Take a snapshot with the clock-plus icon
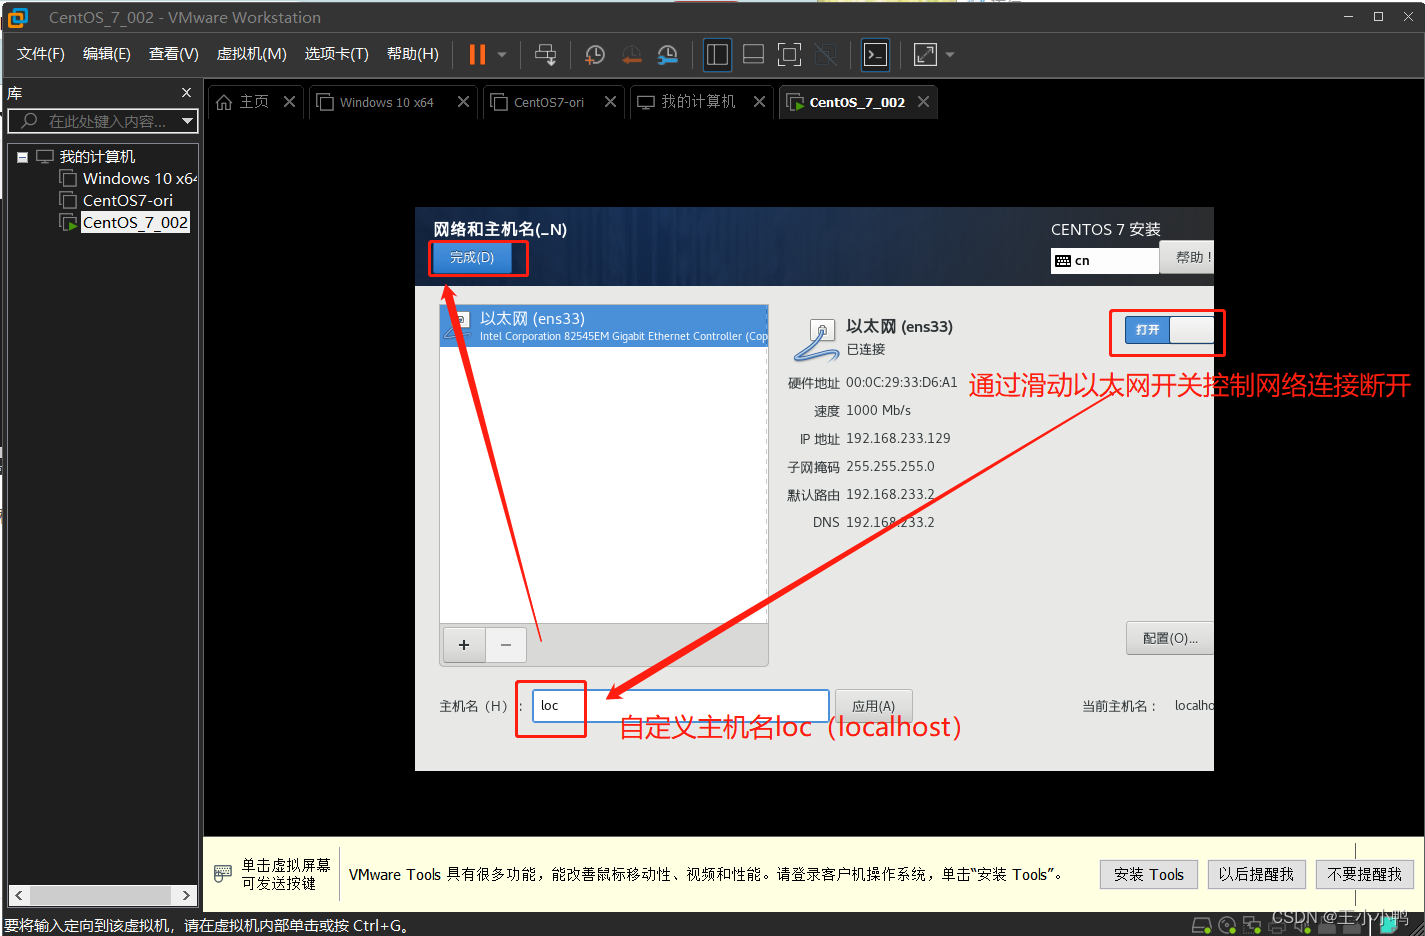 point(595,55)
